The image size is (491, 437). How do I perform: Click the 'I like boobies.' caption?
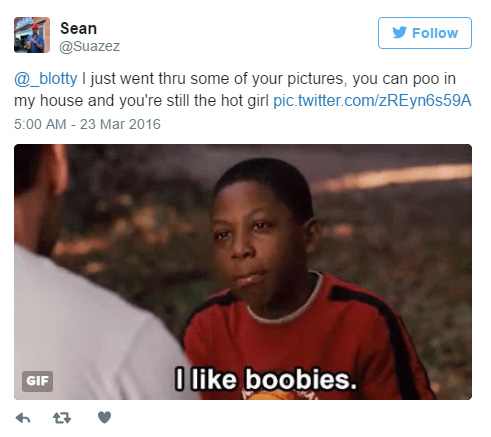[266, 379]
